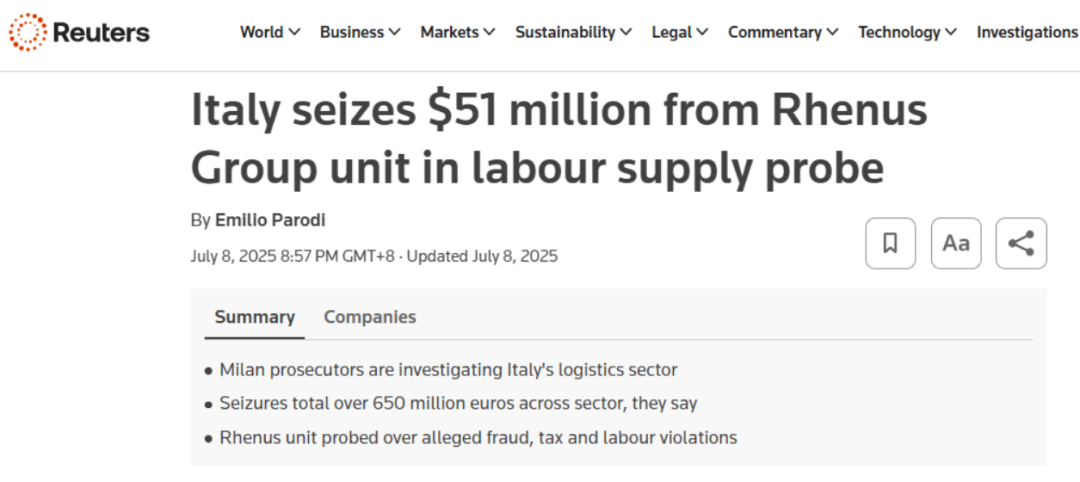Select the Summary tab
The height and width of the screenshot is (482, 1080).
(255, 317)
